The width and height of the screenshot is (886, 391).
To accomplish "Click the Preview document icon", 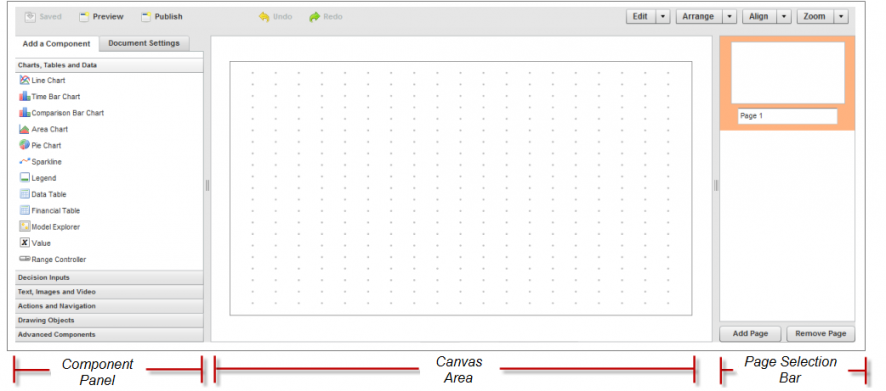I will [x=84, y=17].
